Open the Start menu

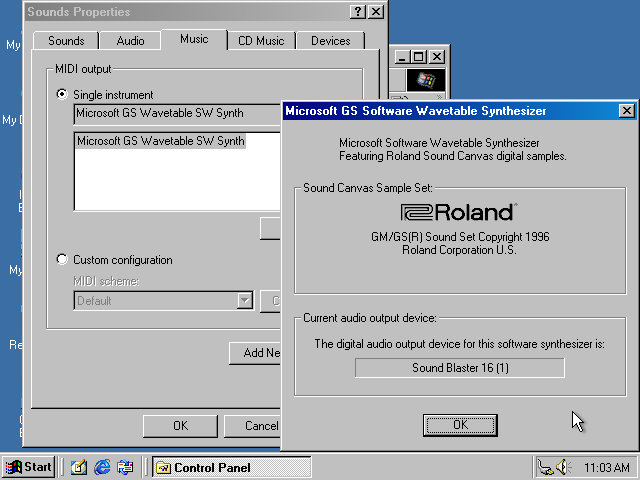pyautogui.click(x=29, y=467)
